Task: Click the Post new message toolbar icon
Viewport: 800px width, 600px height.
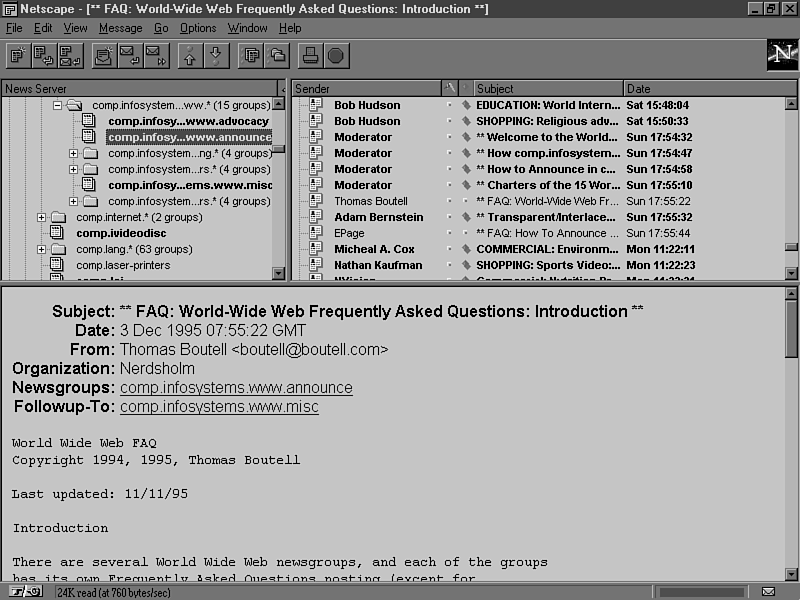Action: (18, 56)
